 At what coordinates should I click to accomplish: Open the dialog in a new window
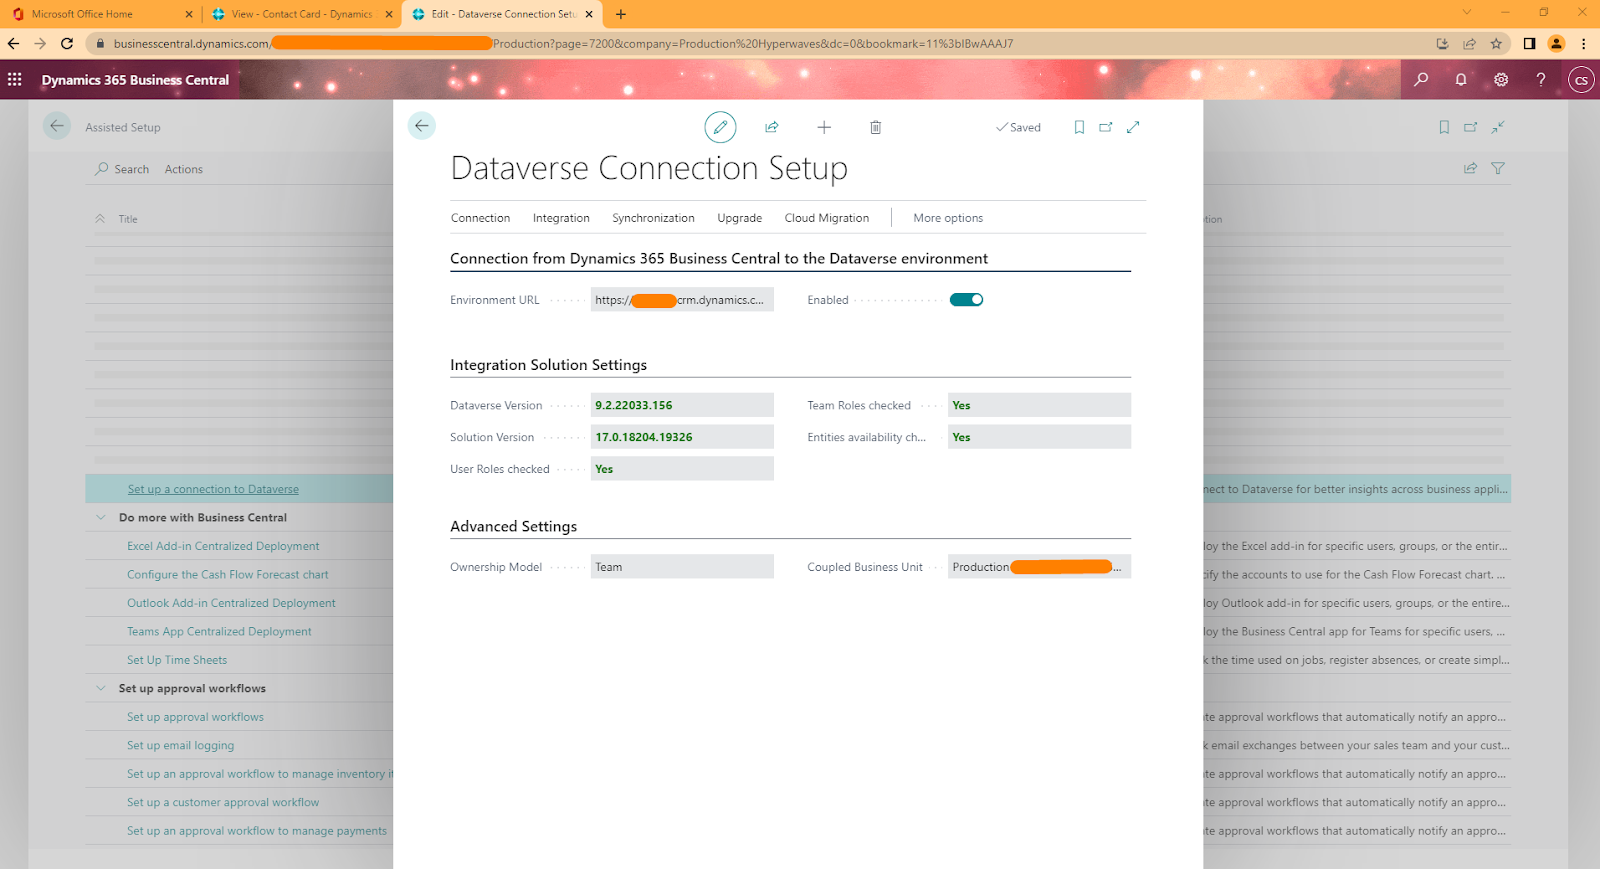point(1106,127)
